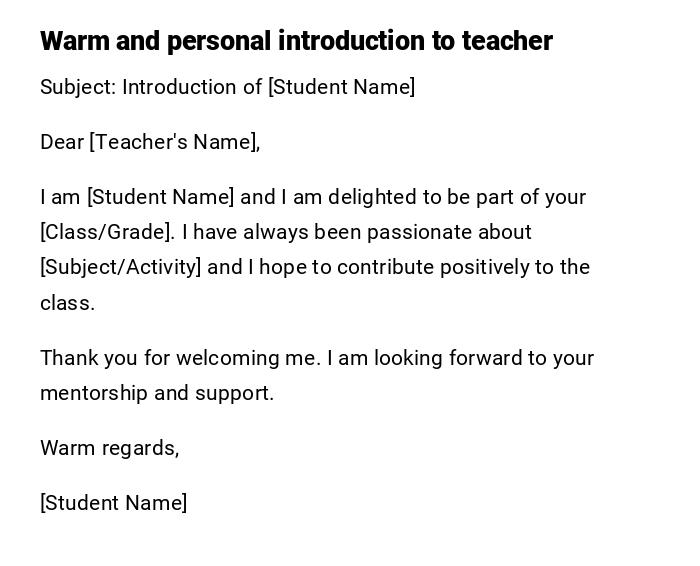Viewport: 700px width, 566px height.
Task: Click the word "Dear" in the greeting
Action: 62,142
